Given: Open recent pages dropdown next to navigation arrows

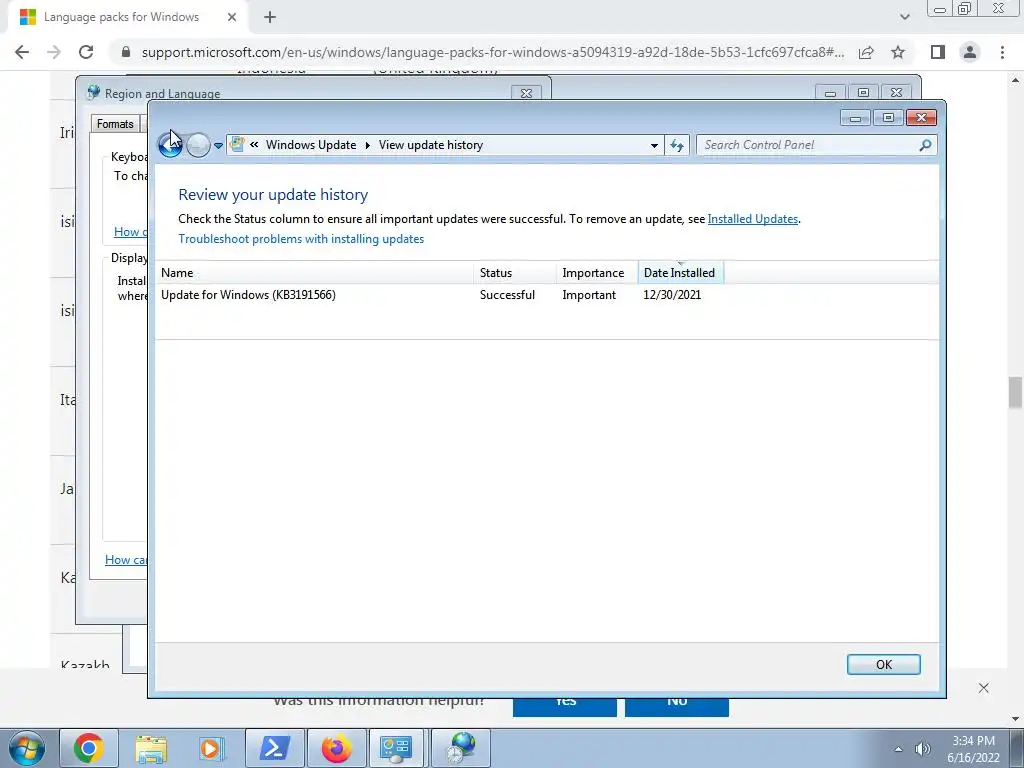Looking at the screenshot, I should (218, 146).
